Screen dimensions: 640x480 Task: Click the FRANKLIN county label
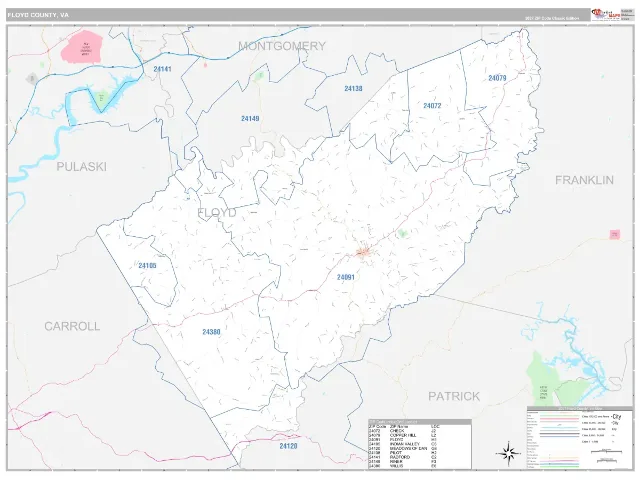coord(584,180)
